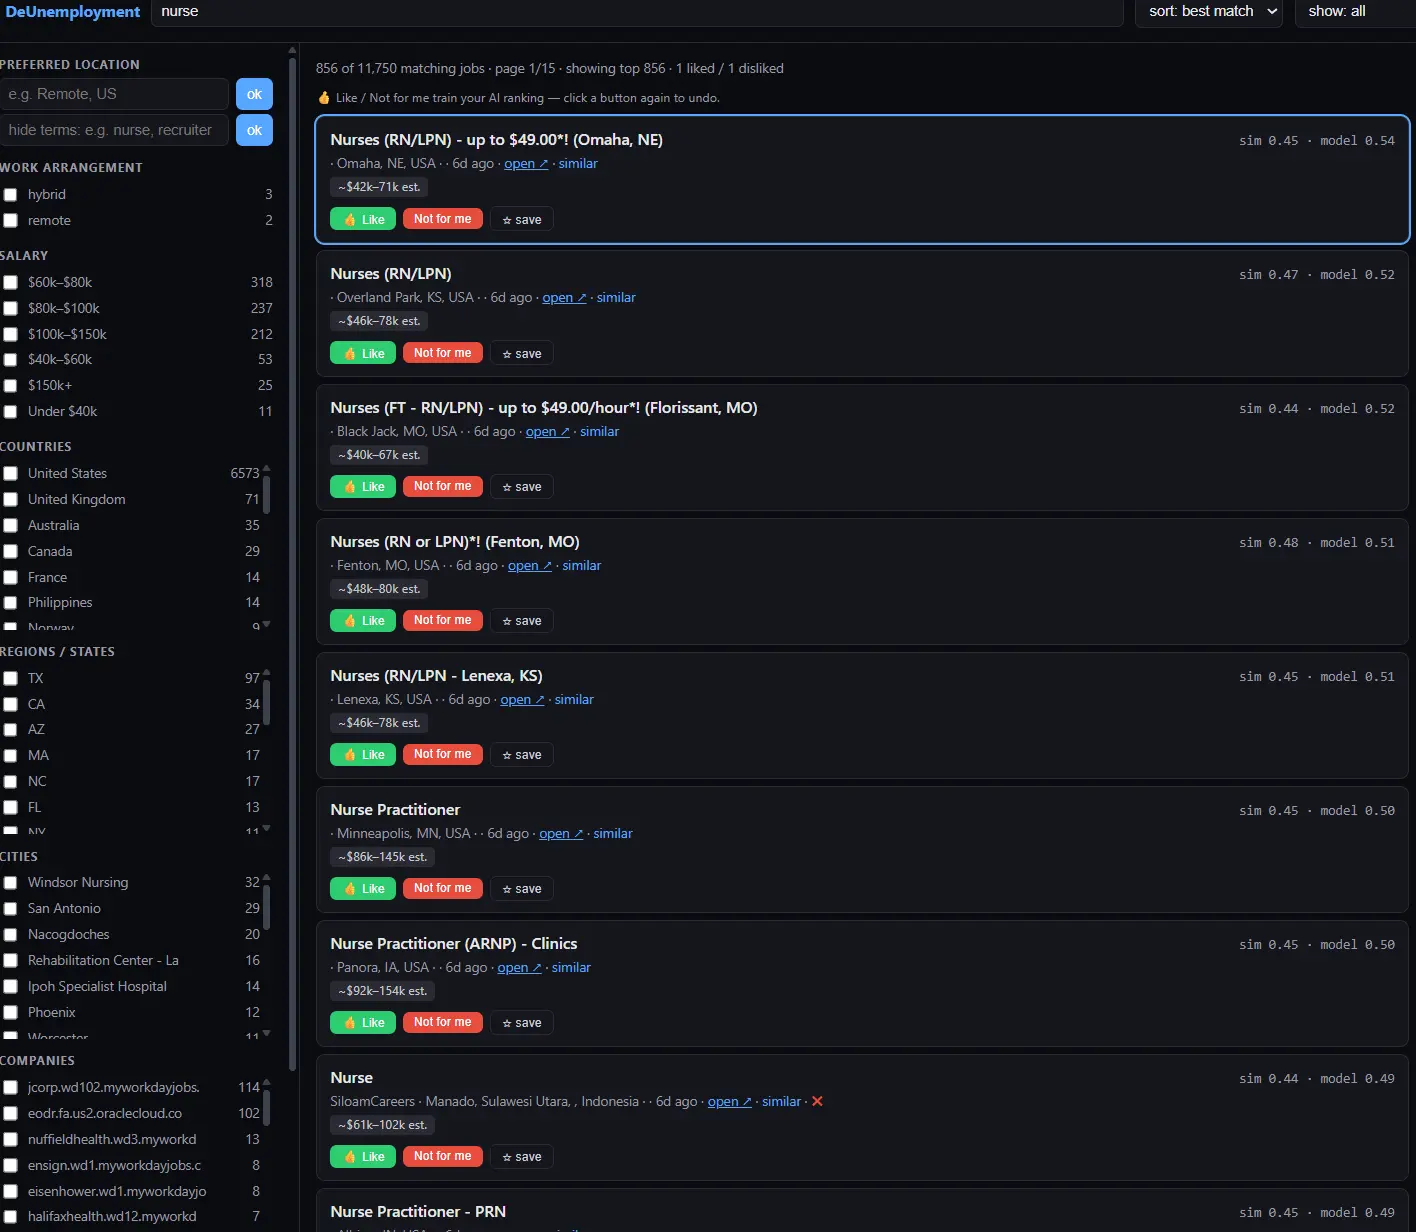The height and width of the screenshot is (1232, 1416).
Task: Open the sort: best match dropdown
Action: 1209,12
